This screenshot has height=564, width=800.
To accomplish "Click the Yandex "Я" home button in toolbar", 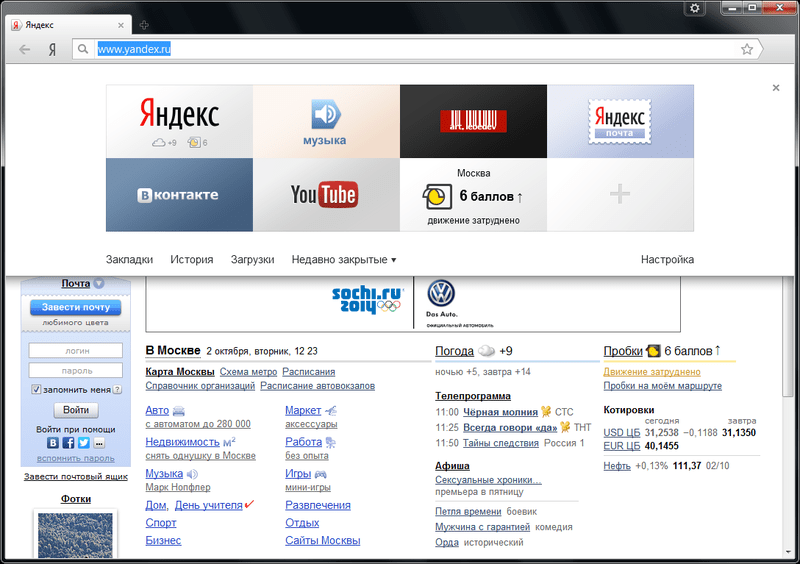I will pyautogui.click(x=52, y=50).
